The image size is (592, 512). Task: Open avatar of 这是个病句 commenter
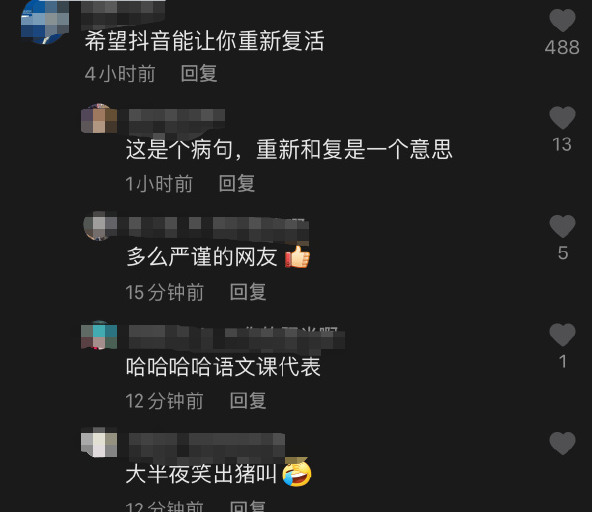[x=99, y=119]
